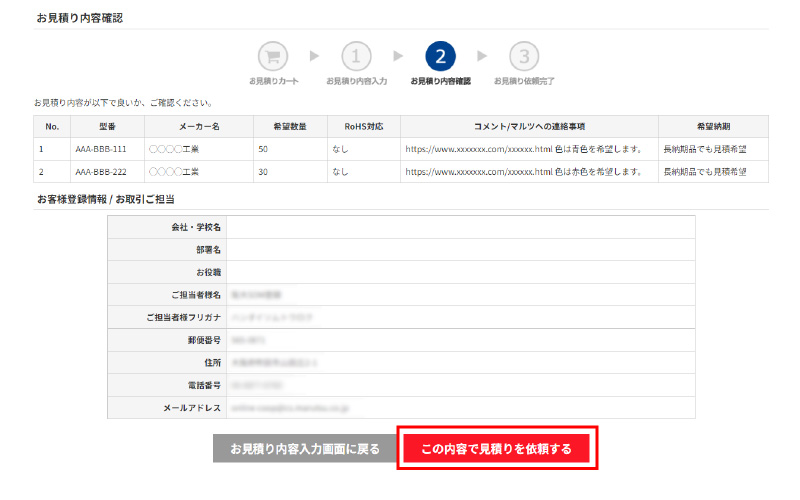Click the 電話番号 label
The width and height of the screenshot is (800, 500).
pyautogui.click(x=205, y=385)
